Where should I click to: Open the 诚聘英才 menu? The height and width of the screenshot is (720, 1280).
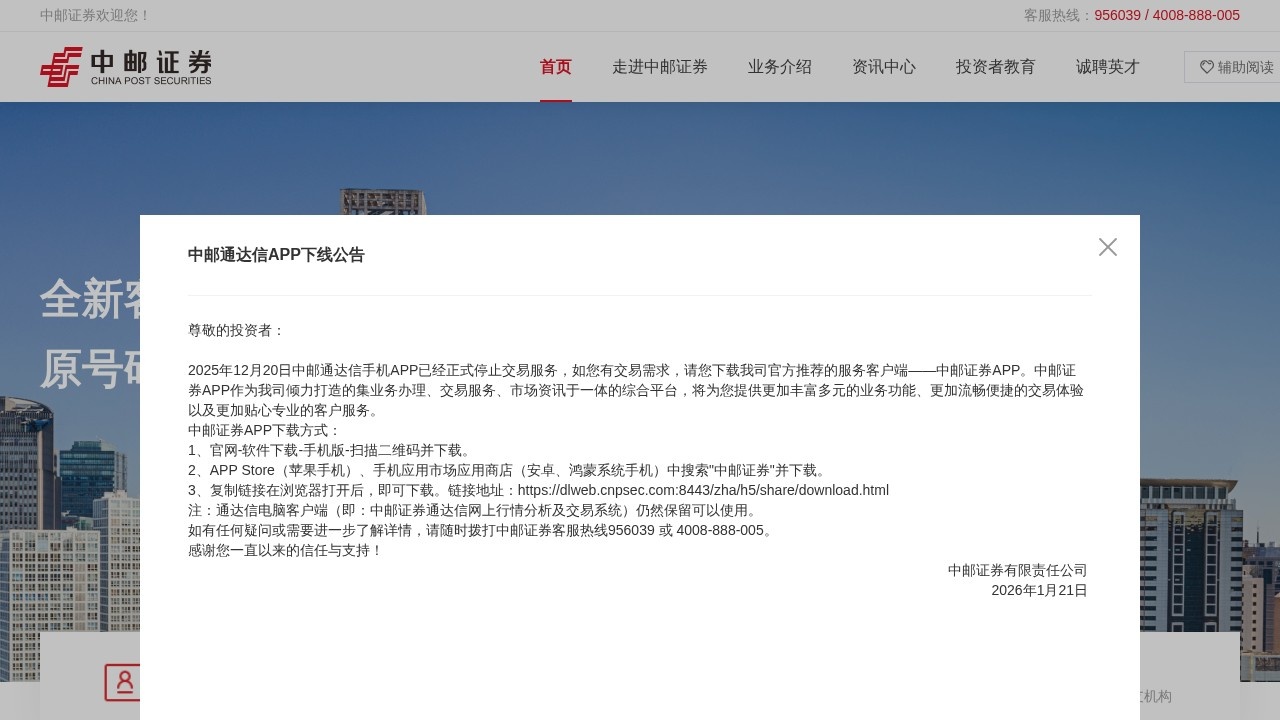tap(1108, 67)
